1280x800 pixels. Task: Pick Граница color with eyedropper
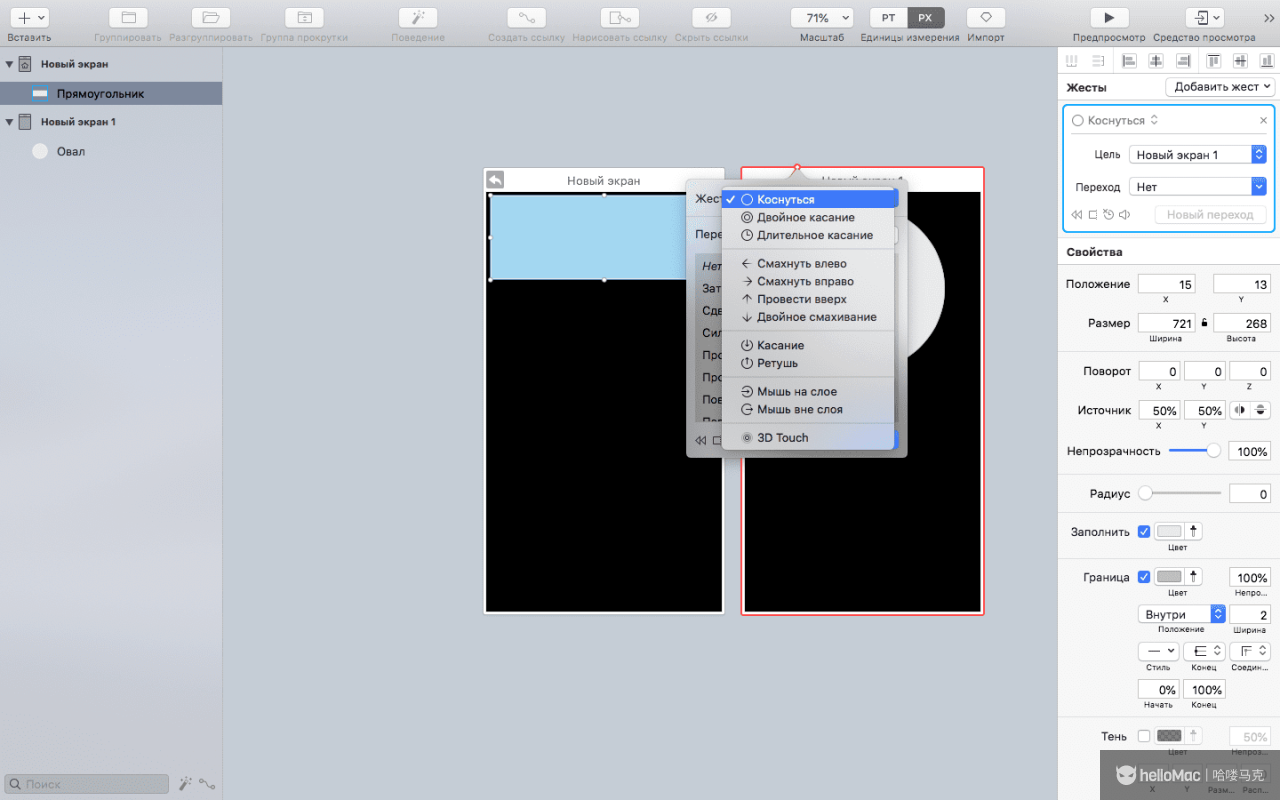click(1193, 577)
